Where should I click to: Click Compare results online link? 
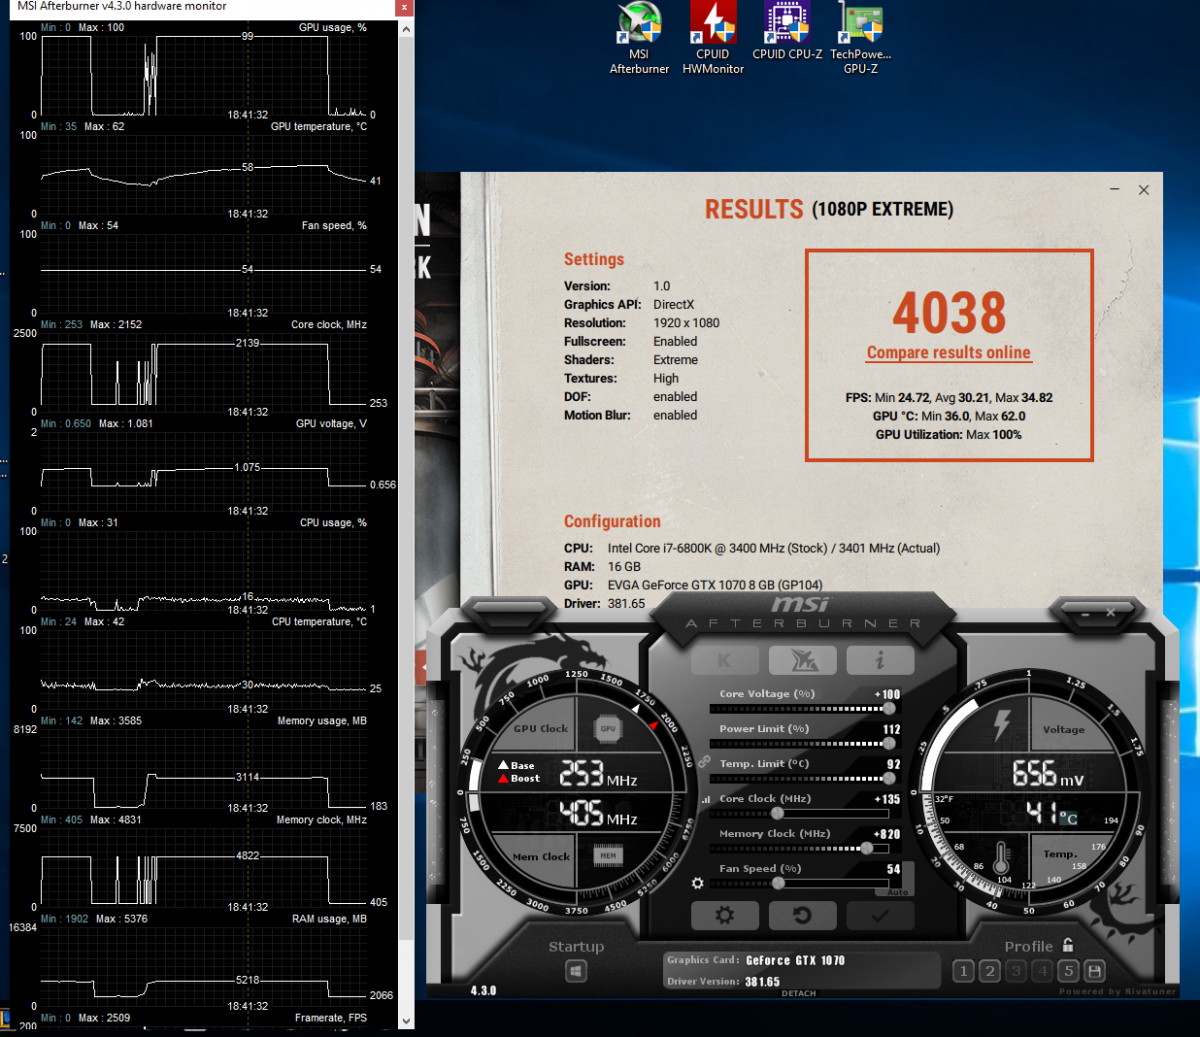click(948, 352)
